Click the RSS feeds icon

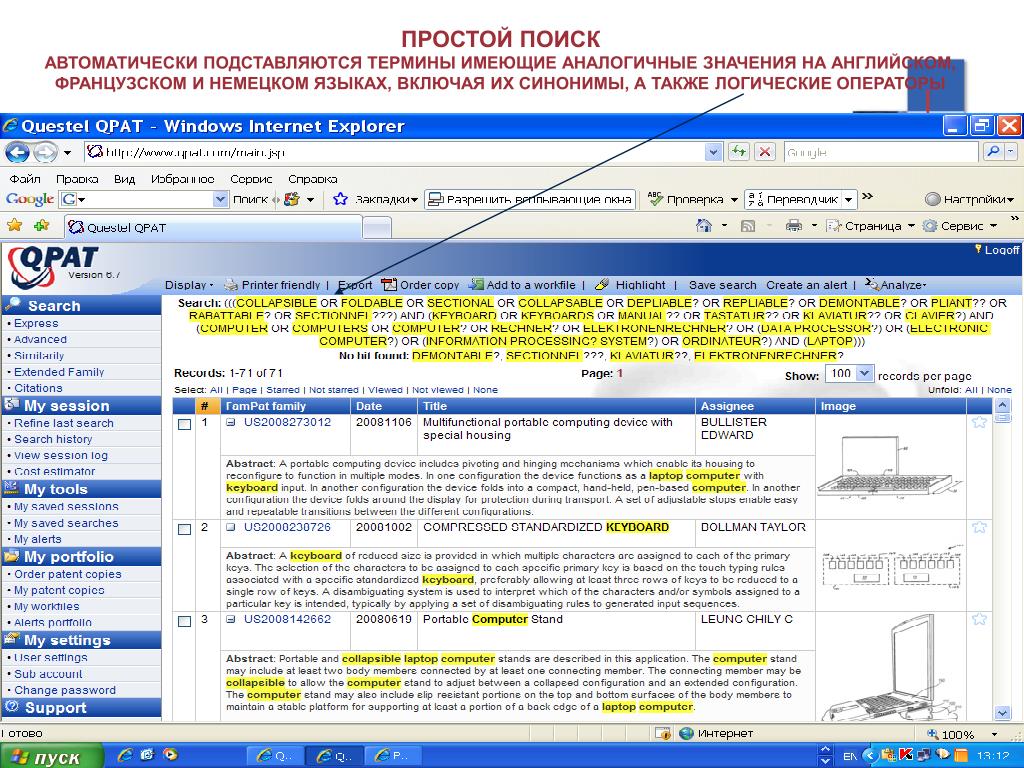pos(748,226)
